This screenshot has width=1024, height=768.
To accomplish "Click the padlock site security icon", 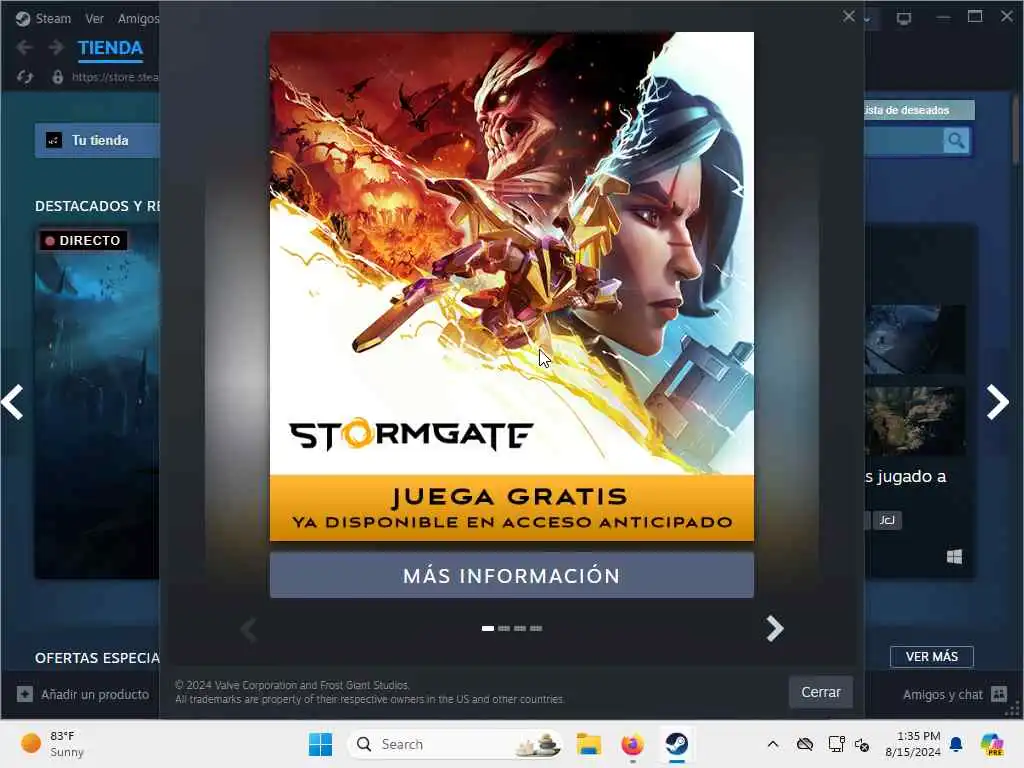I will tap(57, 77).
